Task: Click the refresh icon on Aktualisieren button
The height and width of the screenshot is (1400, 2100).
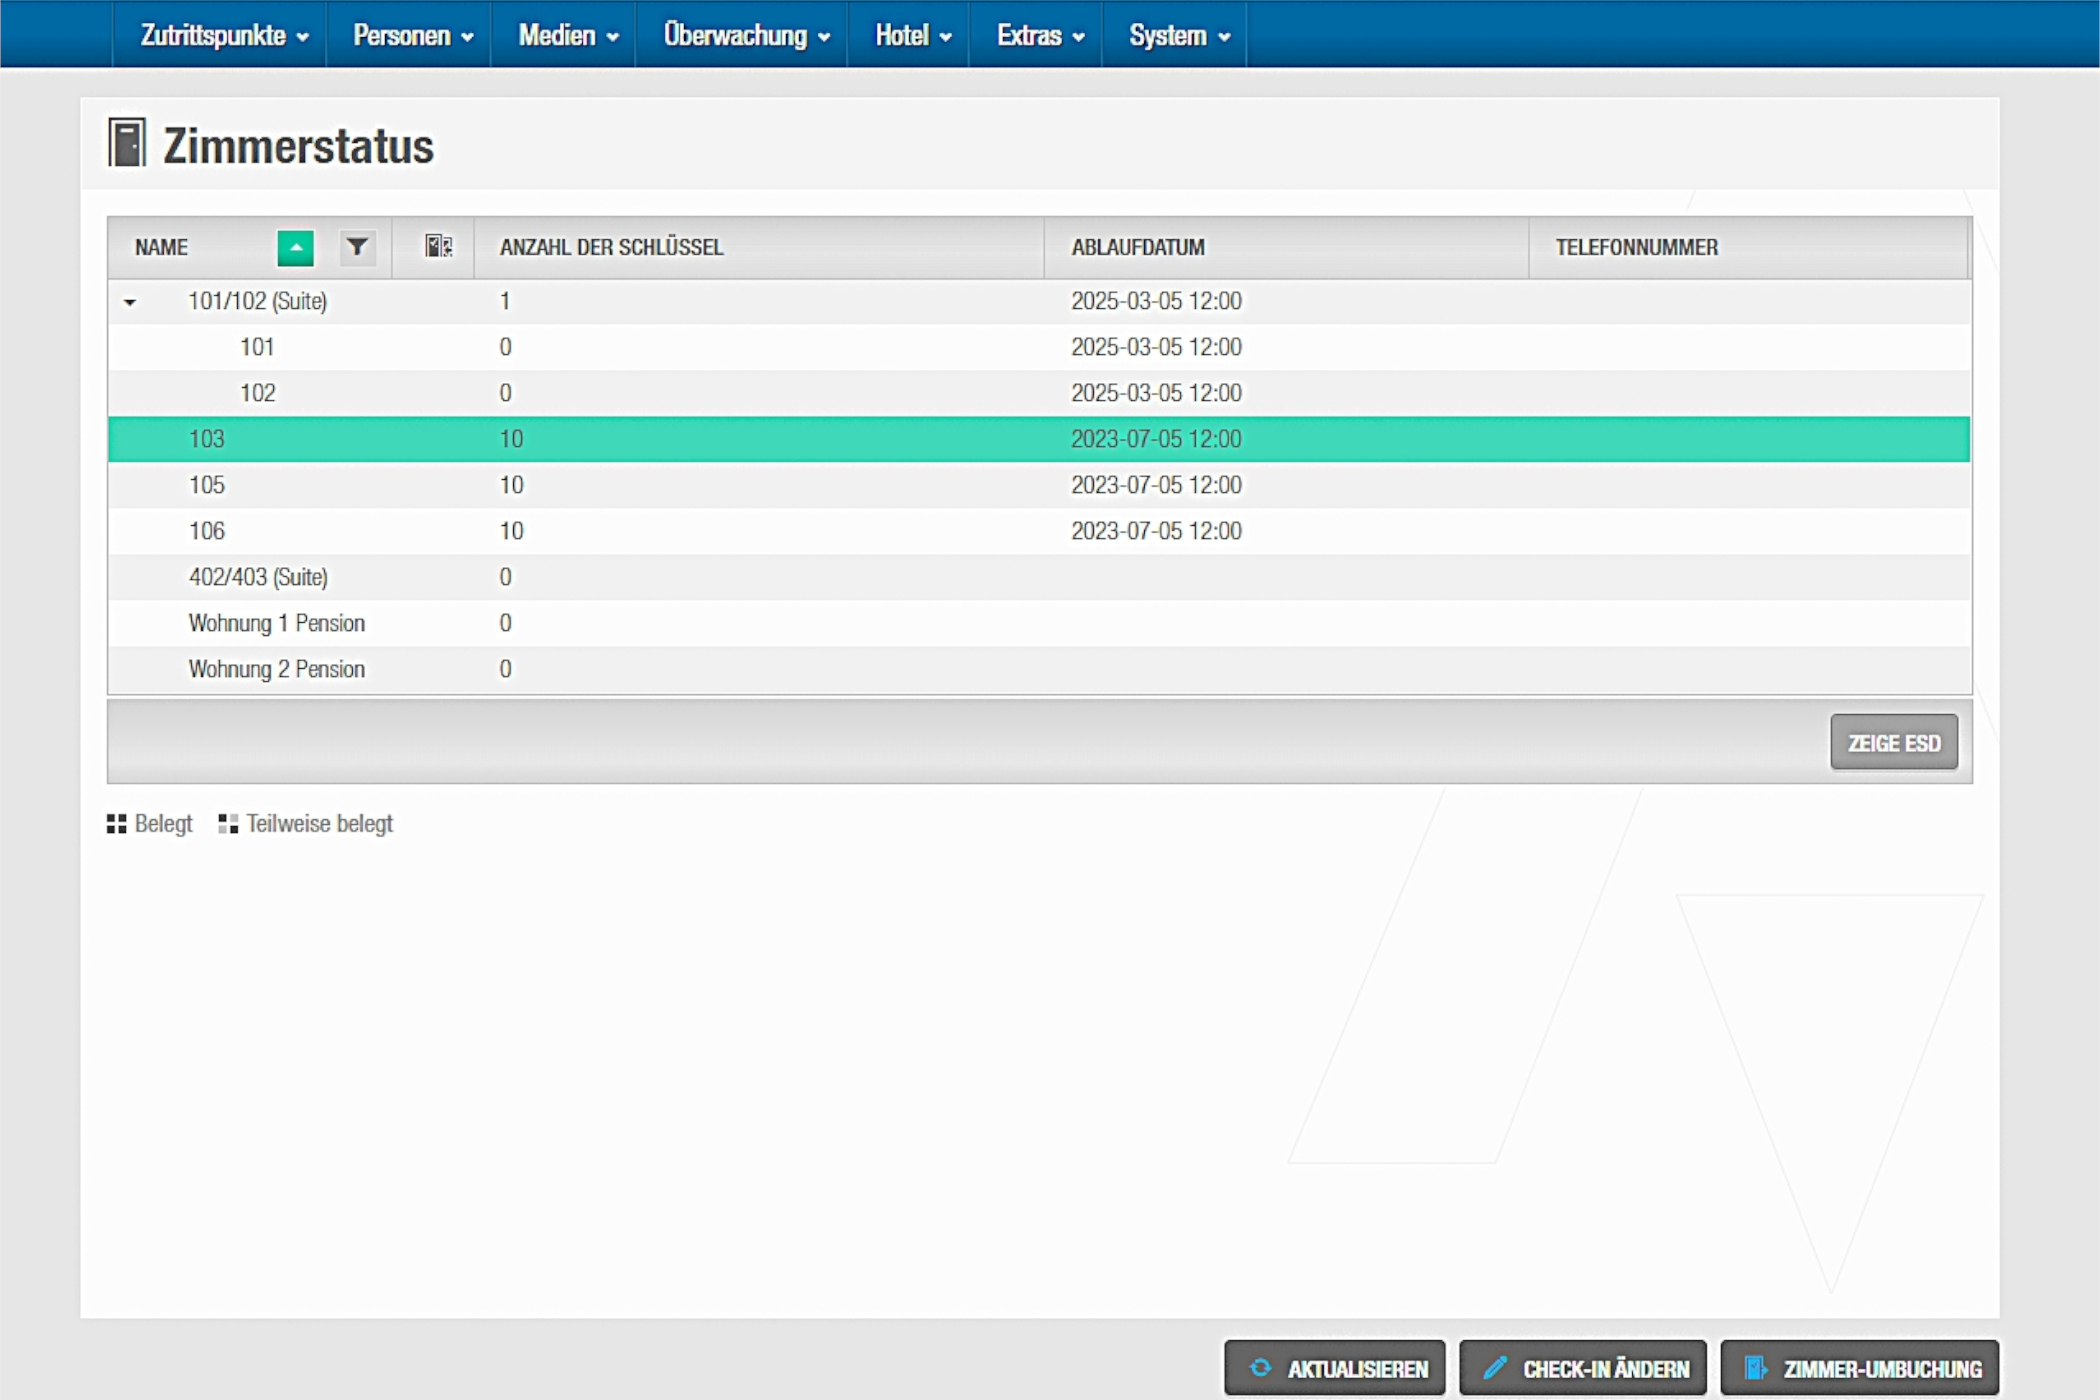Action: (x=1261, y=1368)
